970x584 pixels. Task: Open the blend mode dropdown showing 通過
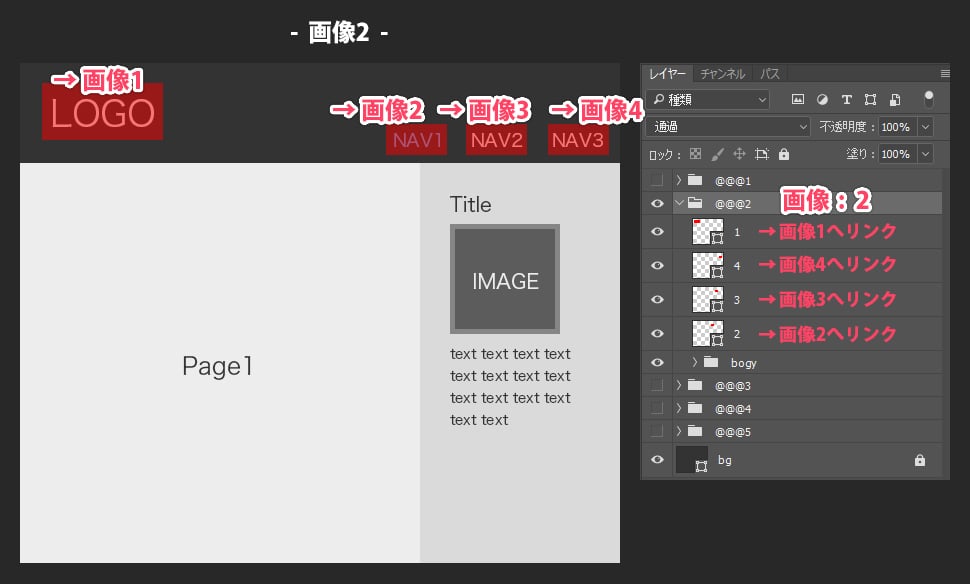729,127
